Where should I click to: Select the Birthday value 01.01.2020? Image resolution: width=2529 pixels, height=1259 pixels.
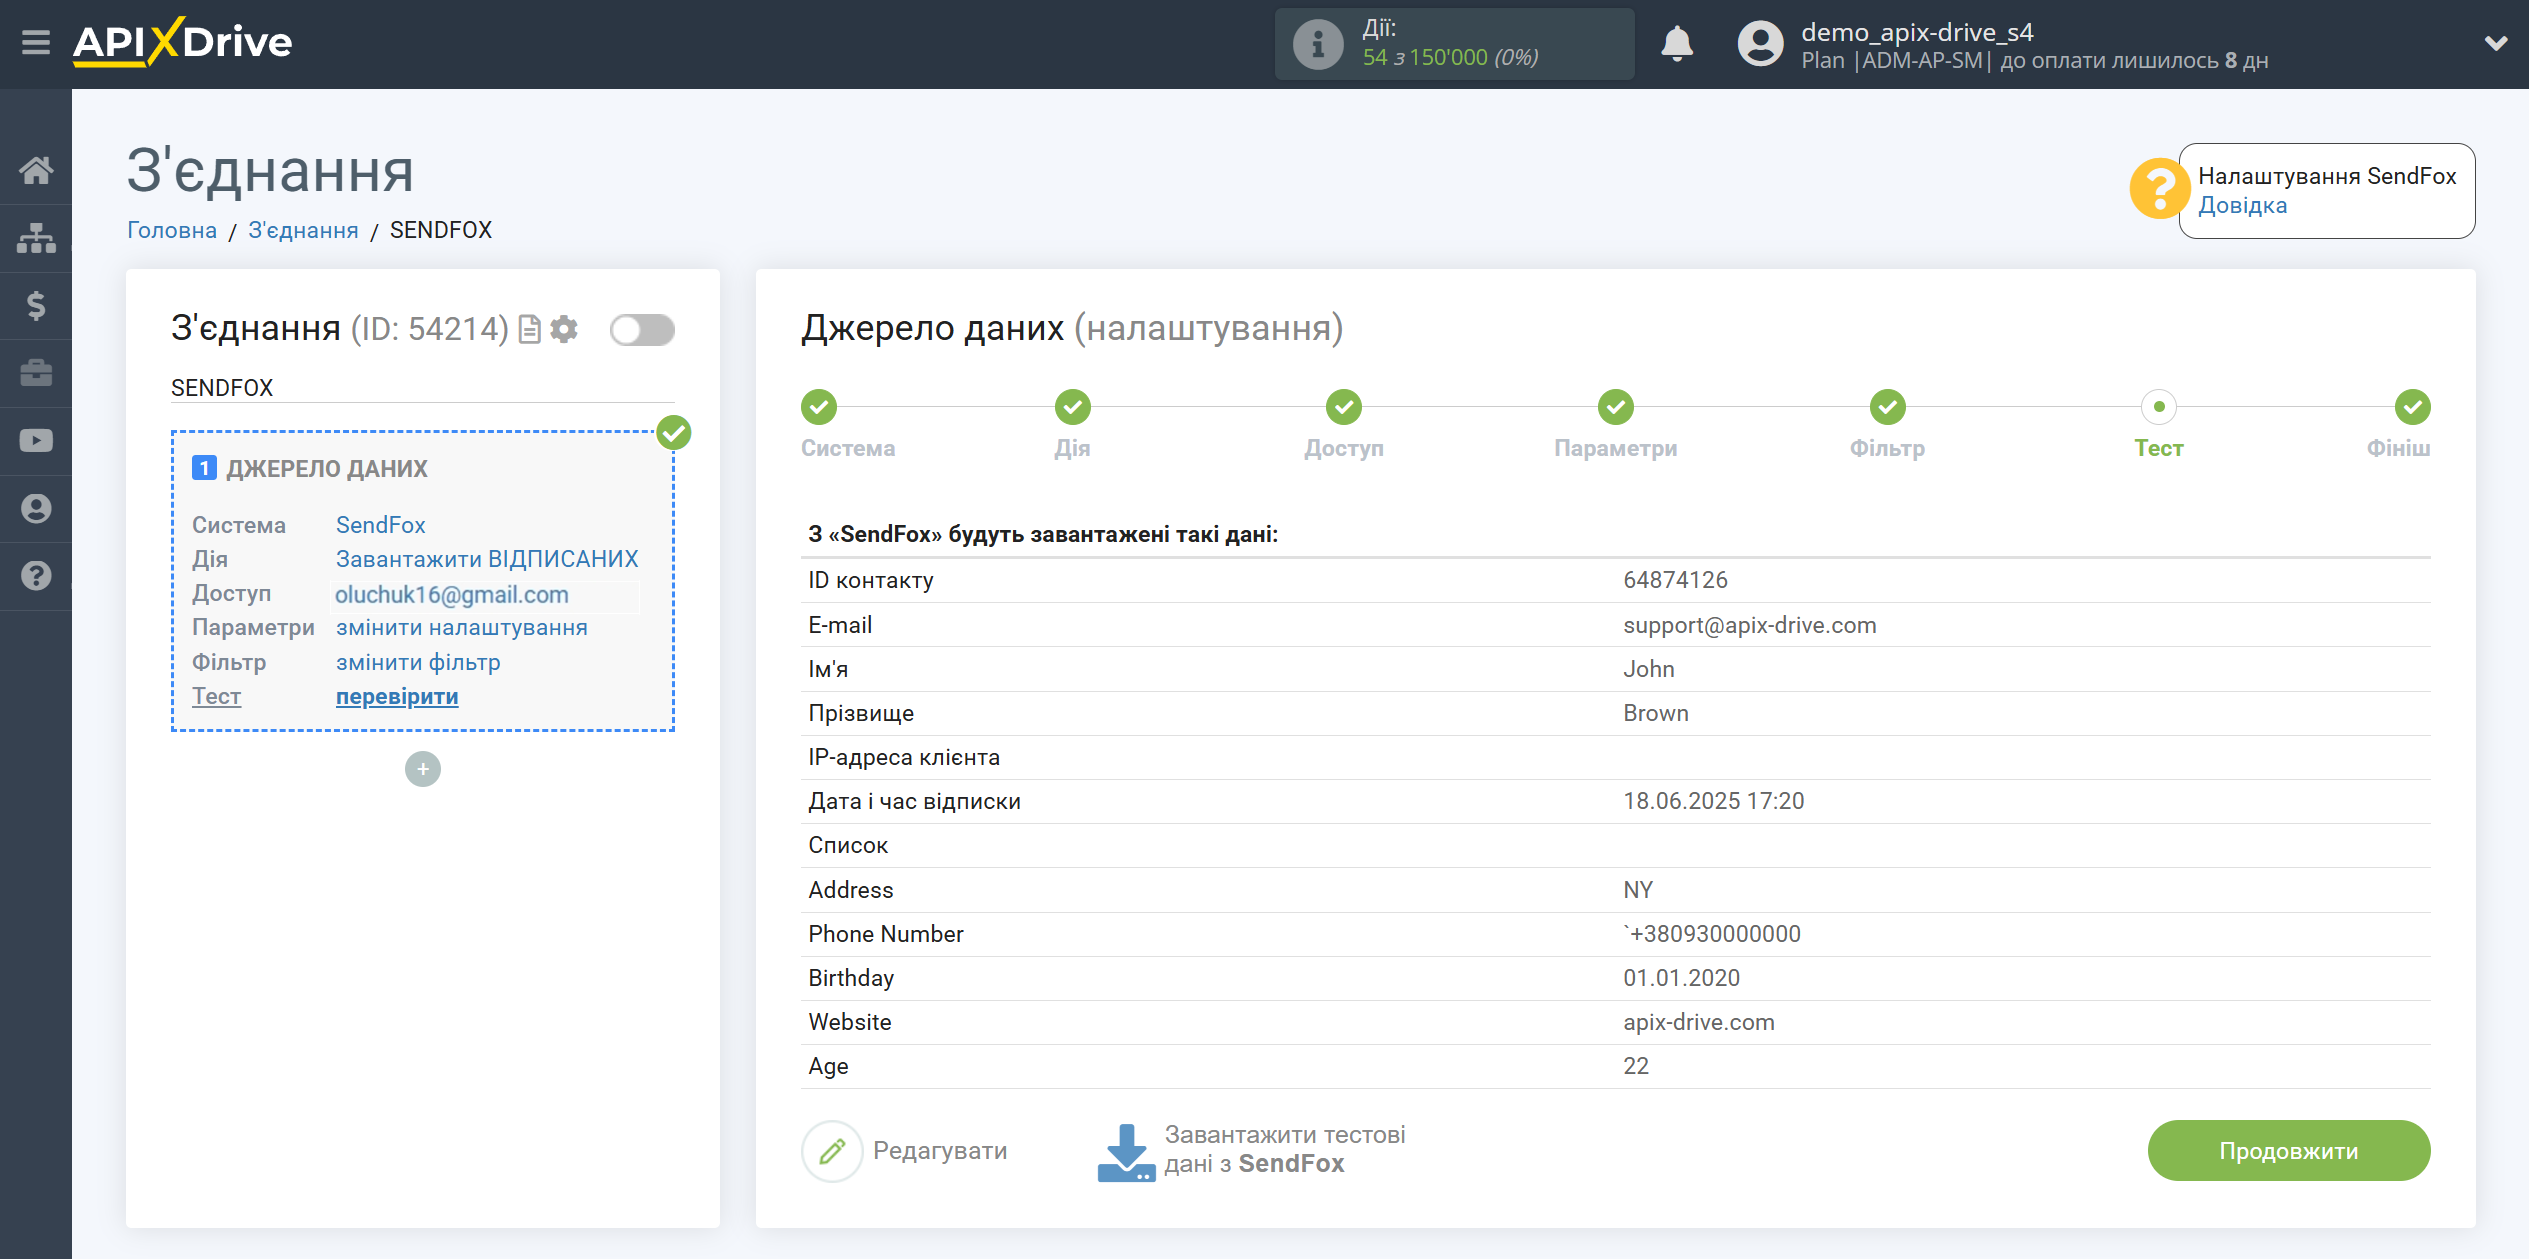tap(1681, 978)
